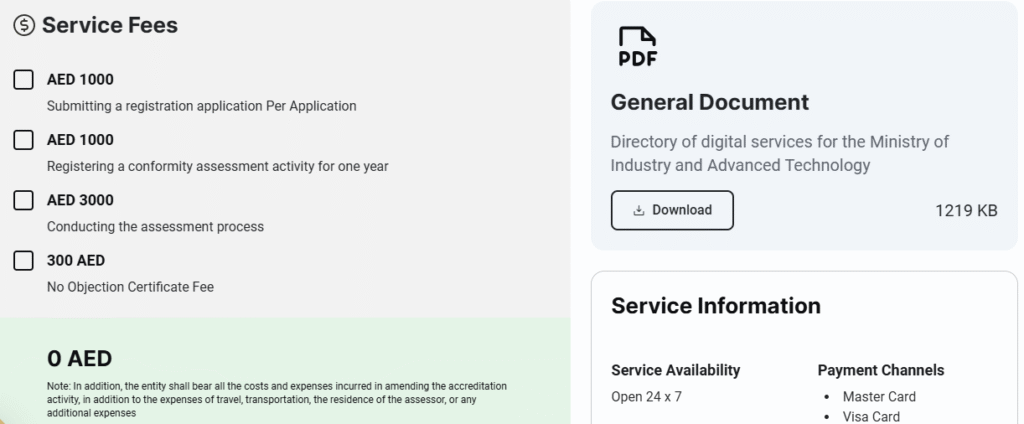Select the 300 AED No Objection Certificate checkbox

pyautogui.click(x=23, y=261)
